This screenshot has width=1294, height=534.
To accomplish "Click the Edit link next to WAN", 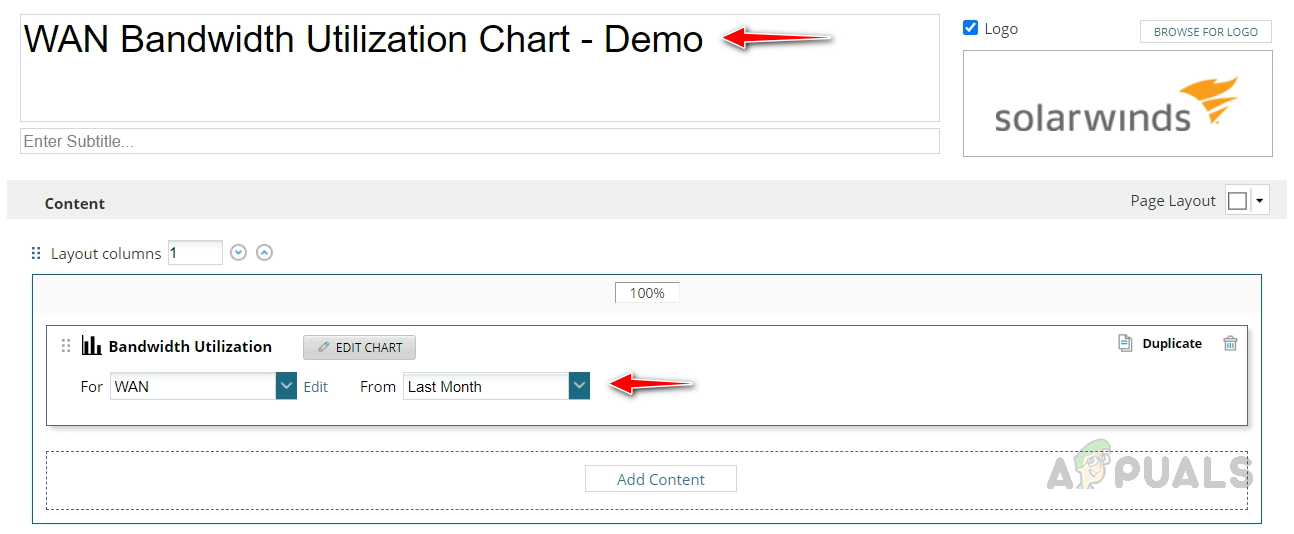I will (316, 387).
